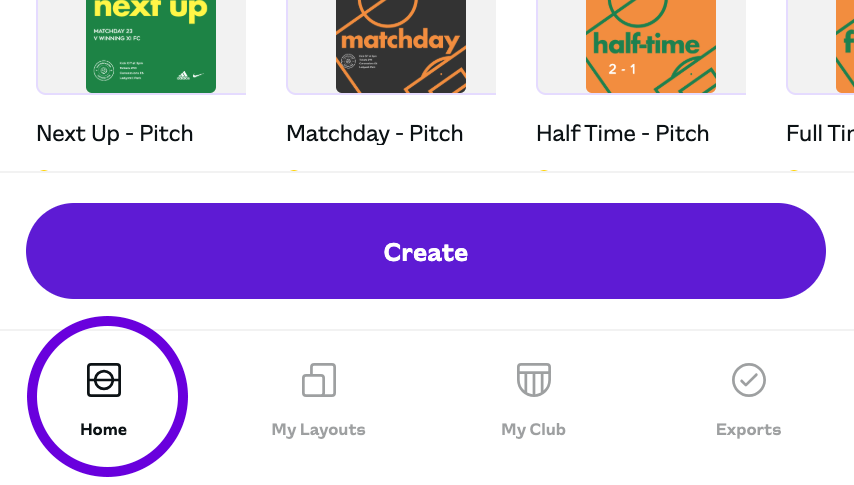Switch to the My Club tab label
854x485 pixels.
tap(534, 429)
